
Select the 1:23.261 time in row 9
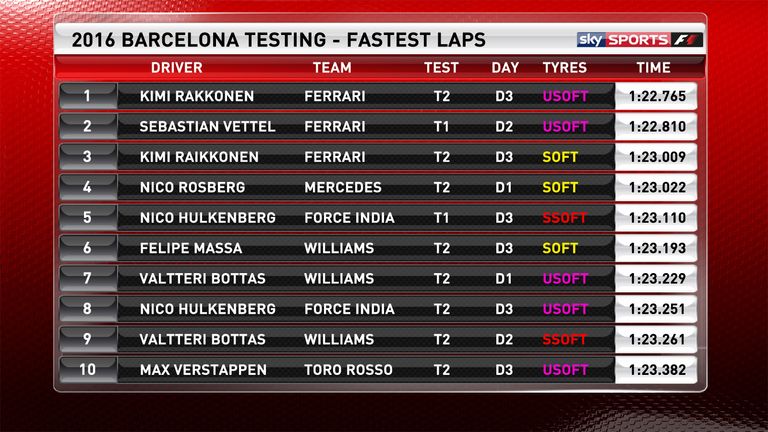(657, 339)
